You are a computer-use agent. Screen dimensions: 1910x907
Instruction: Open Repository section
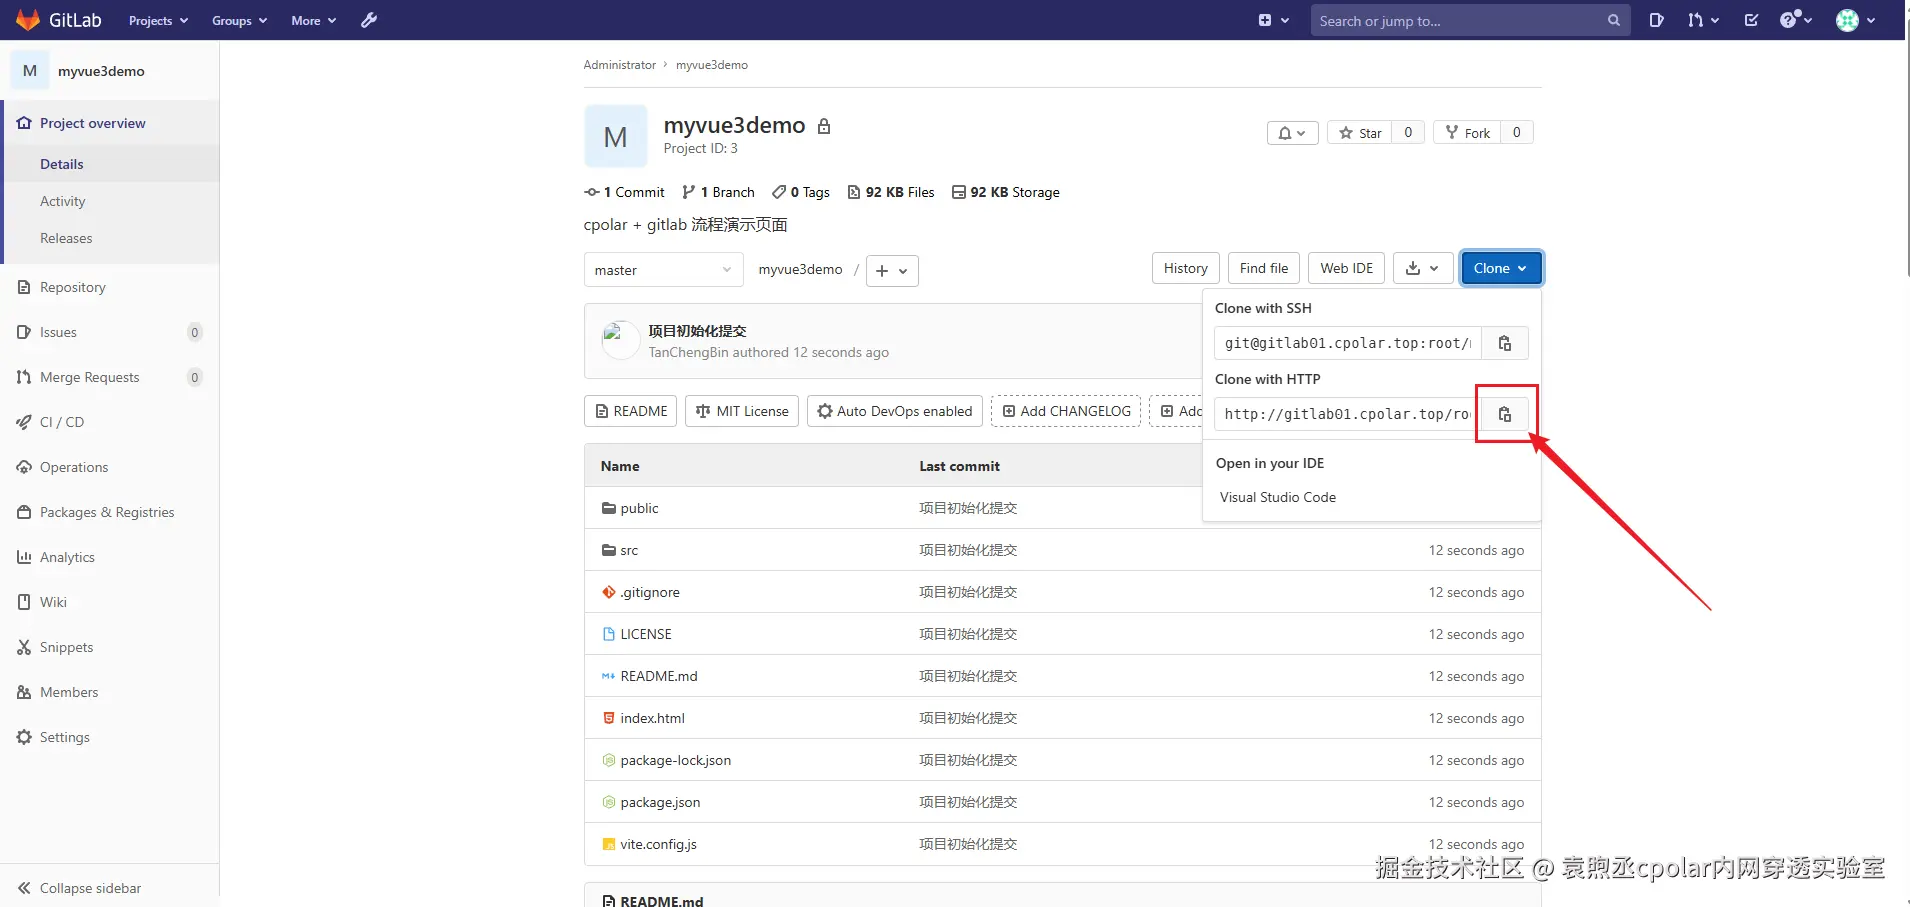[72, 287]
